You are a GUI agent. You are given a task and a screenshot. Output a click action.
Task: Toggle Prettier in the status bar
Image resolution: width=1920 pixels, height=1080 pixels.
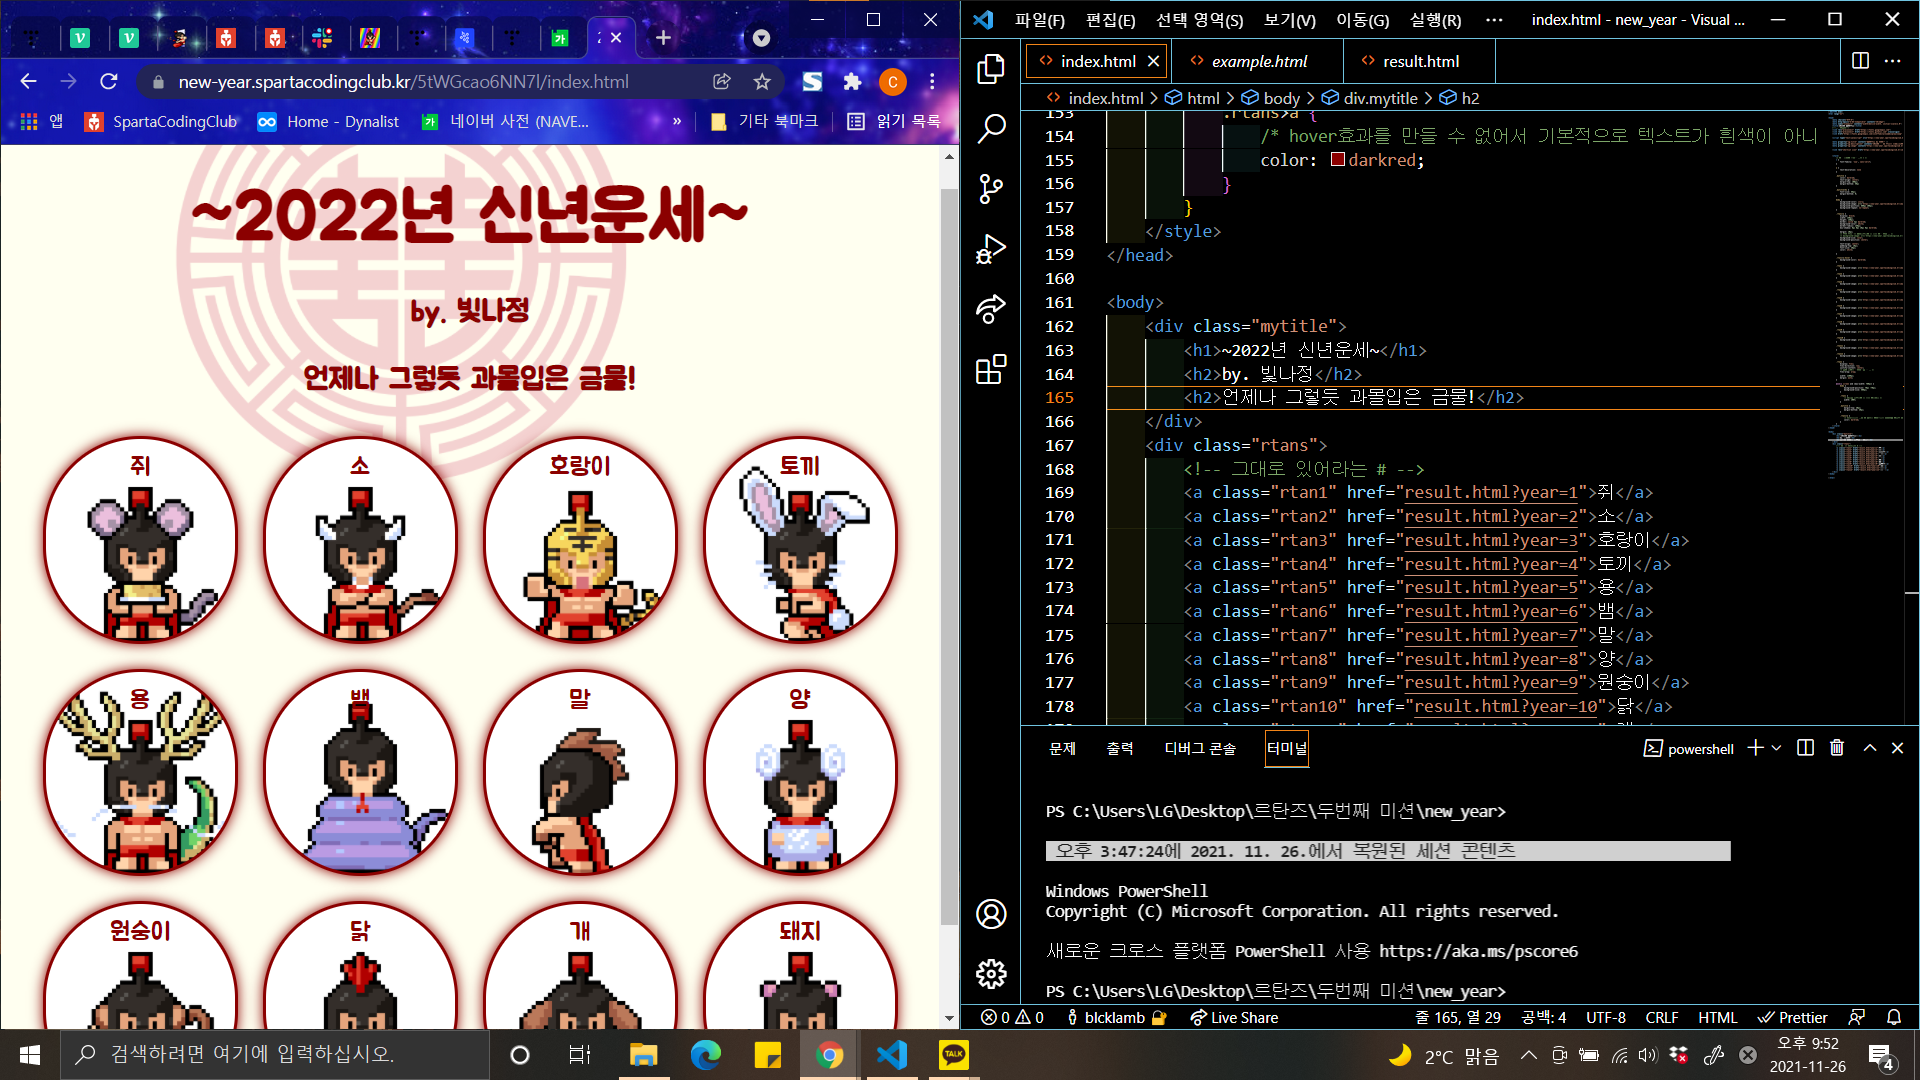(1792, 1017)
